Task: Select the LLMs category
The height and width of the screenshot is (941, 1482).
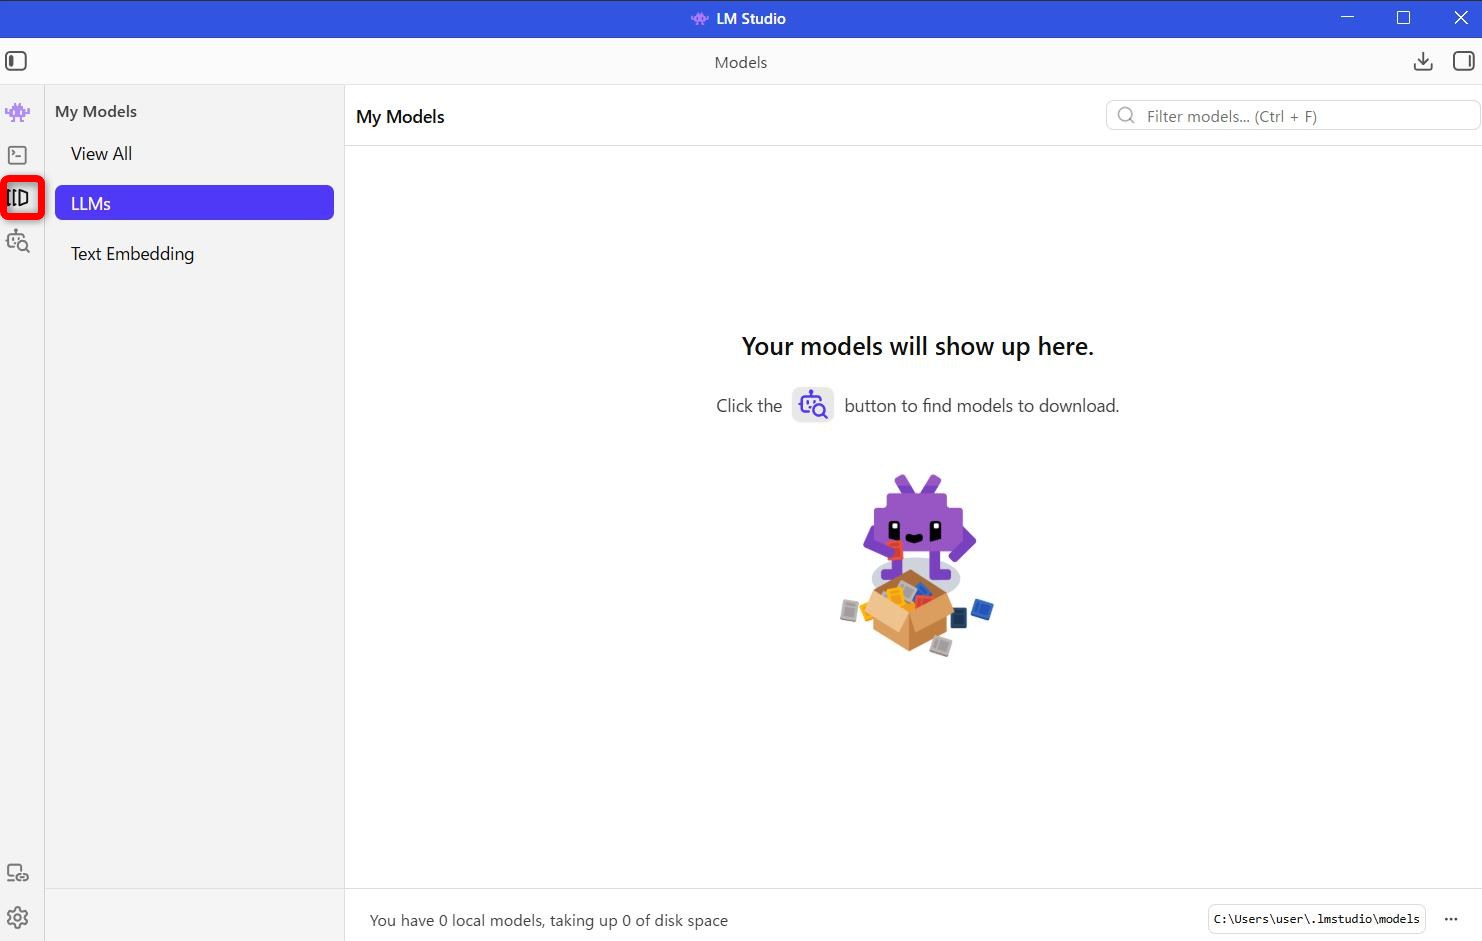Action: [194, 203]
